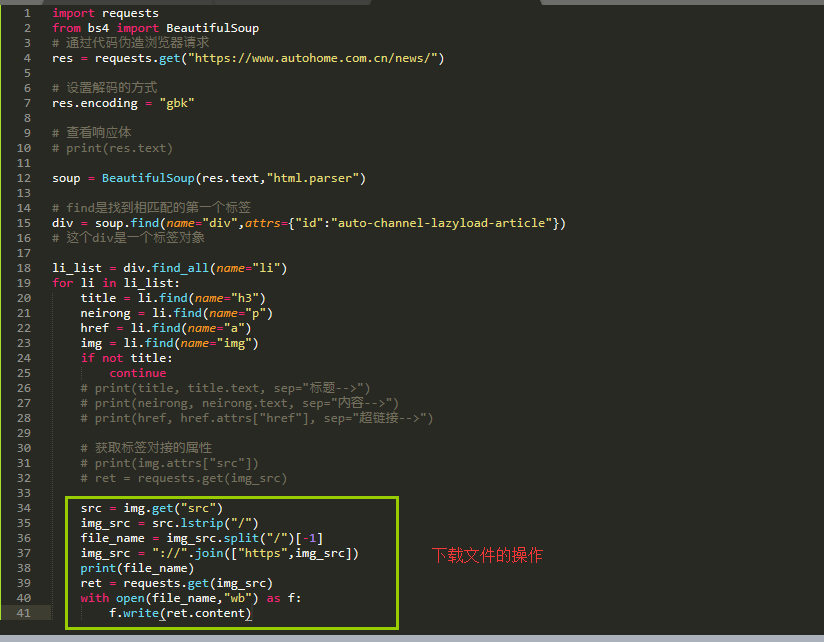Click 'find_all' in the li_list line
This screenshot has width=824, height=642.
[x=180, y=268]
